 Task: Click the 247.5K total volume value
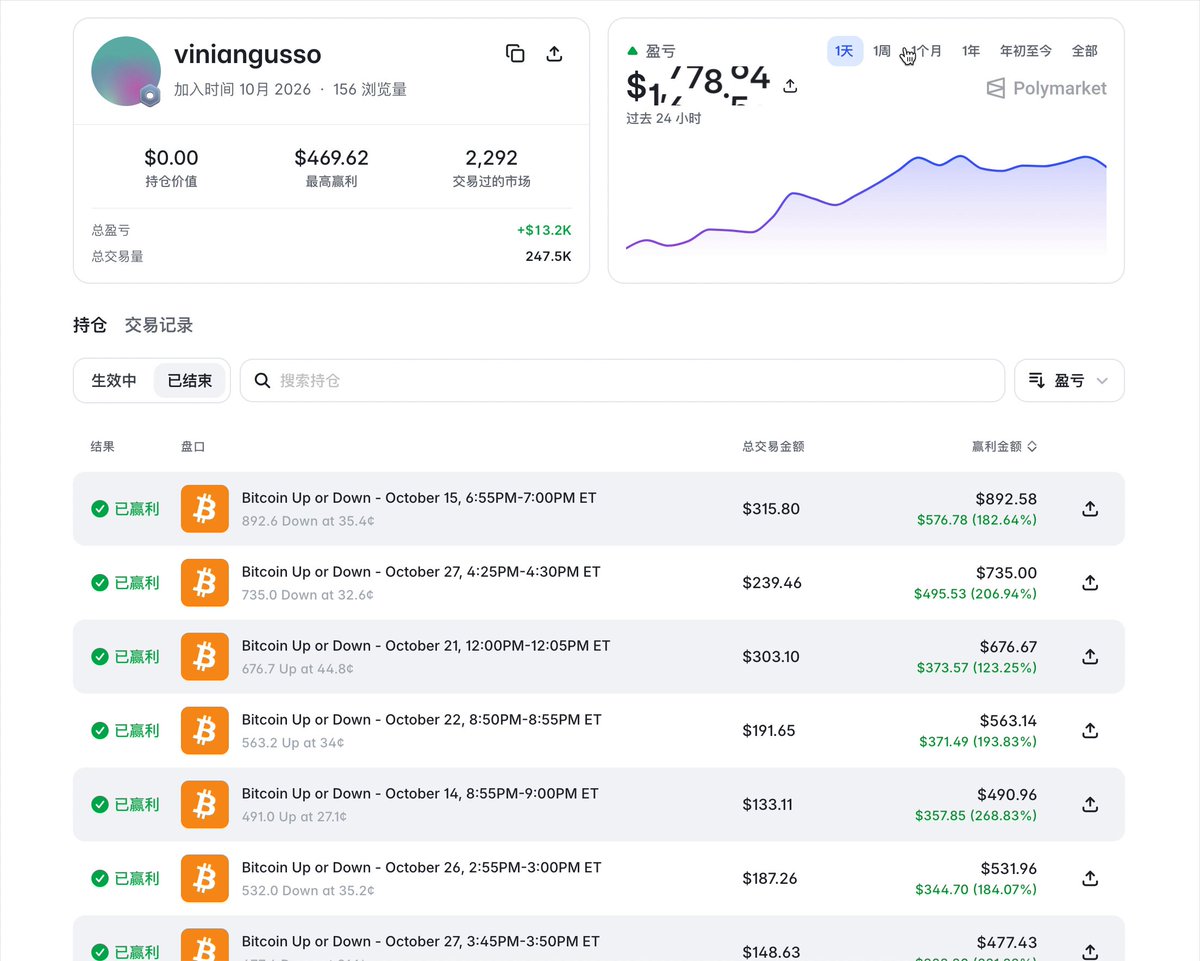click(548, 256)
